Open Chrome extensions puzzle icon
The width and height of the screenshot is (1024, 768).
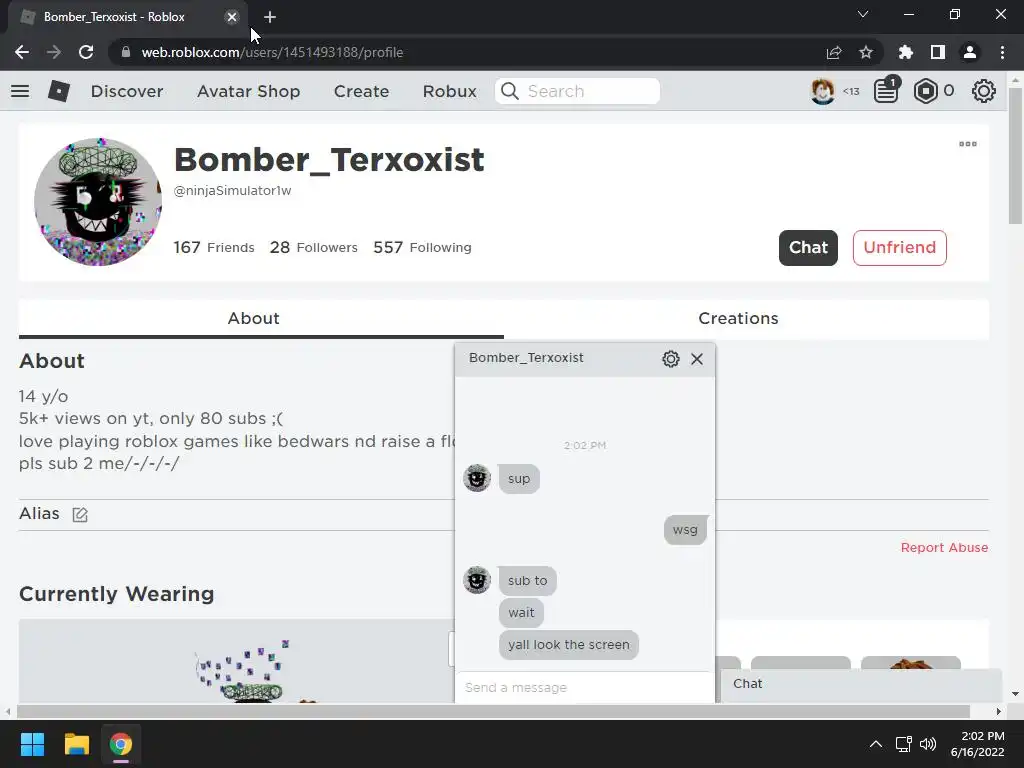pos(906,52)
